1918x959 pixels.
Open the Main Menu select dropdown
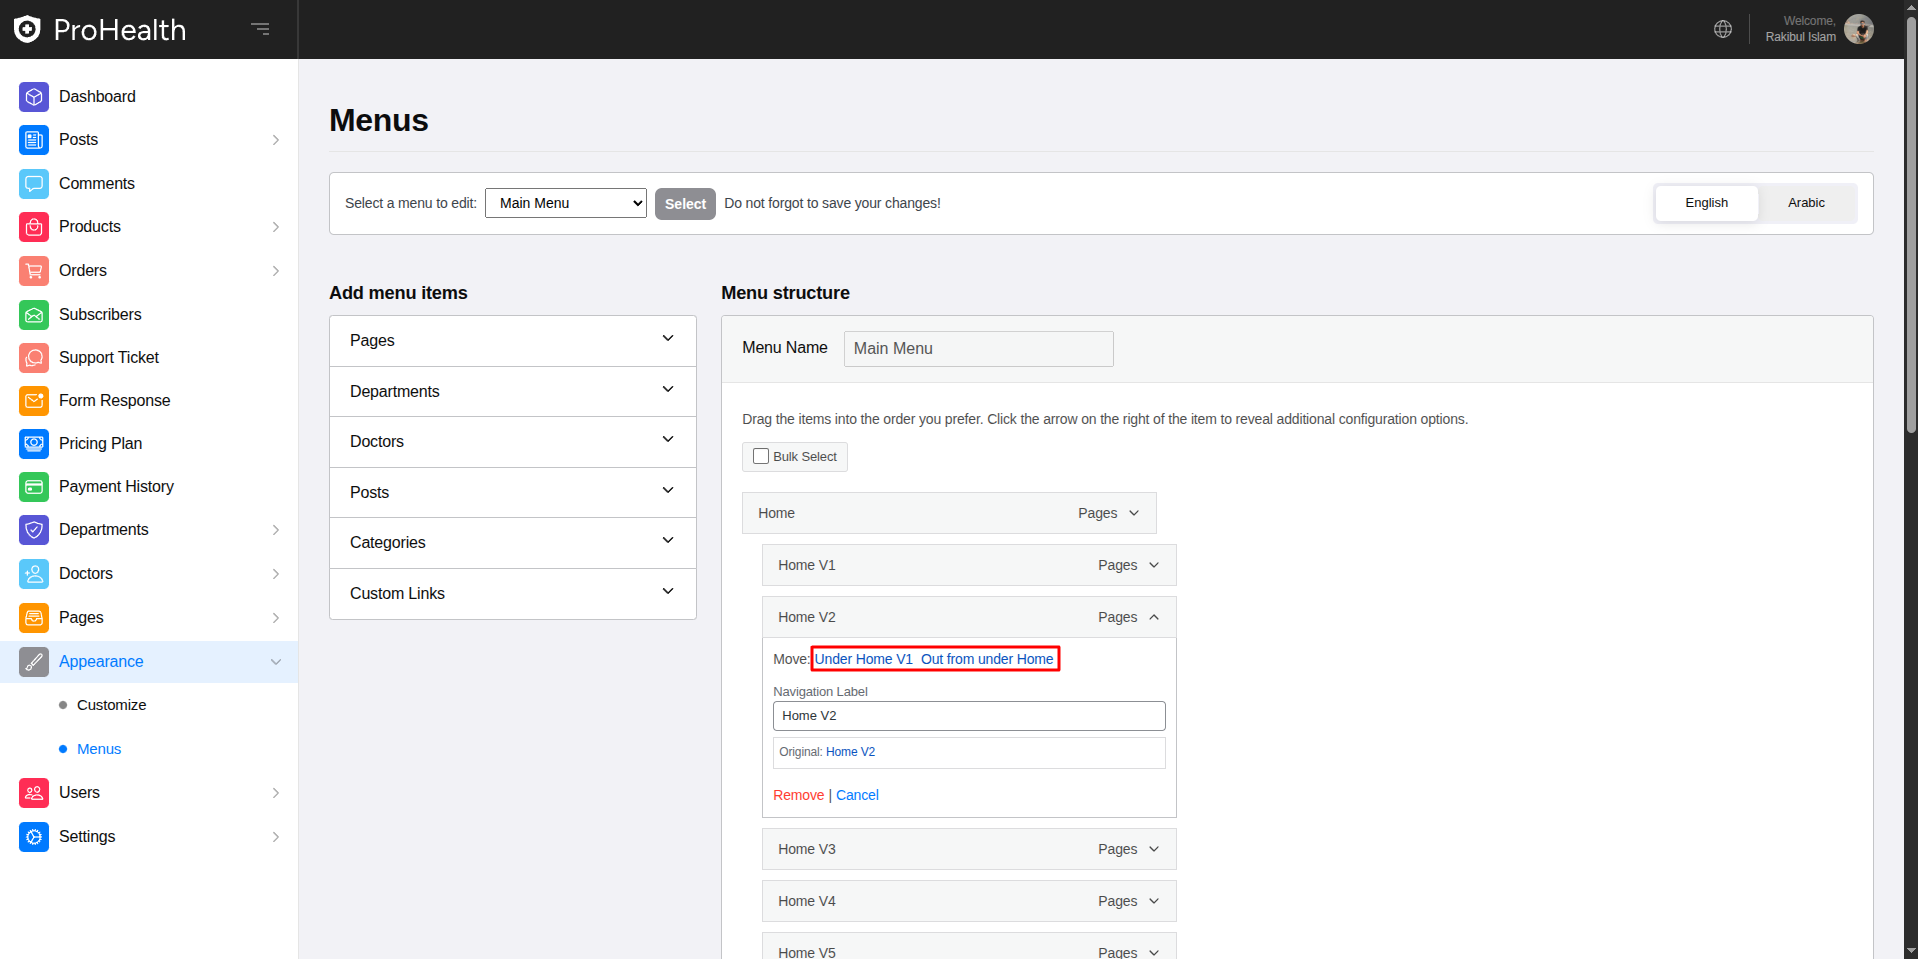pos(566,203)
